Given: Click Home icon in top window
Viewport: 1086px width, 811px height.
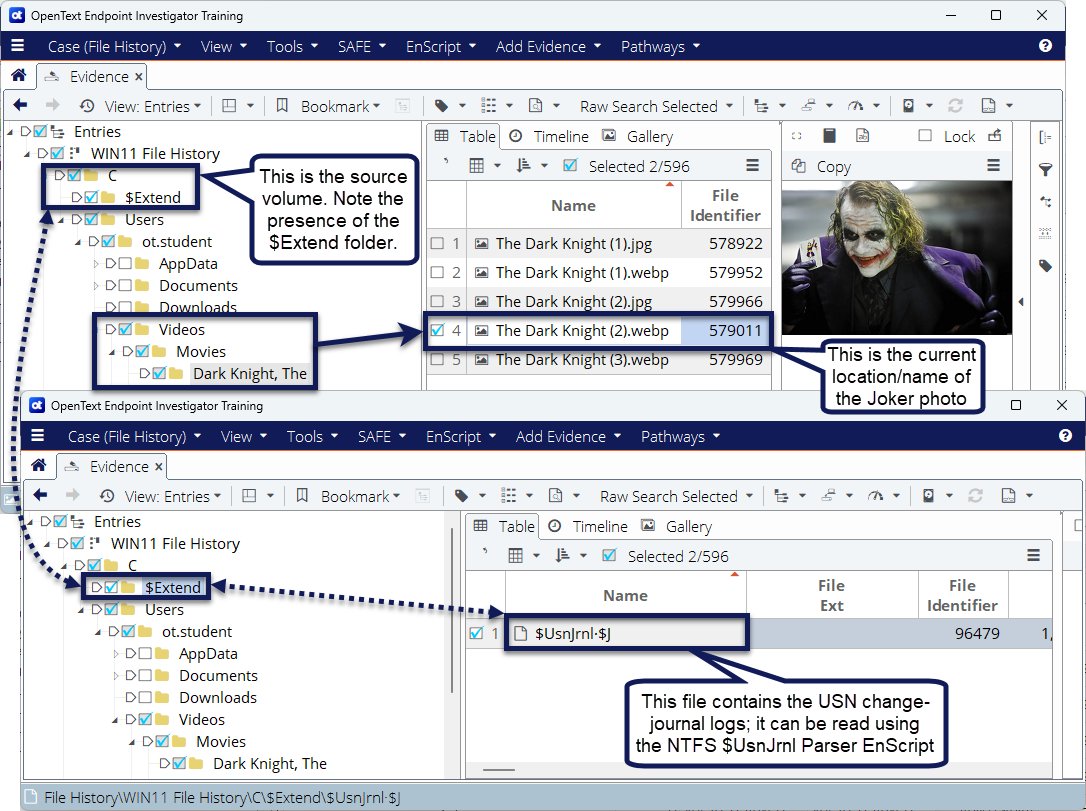Looking at the screenshot, I should pyautogui.click(x=19, y=75).
